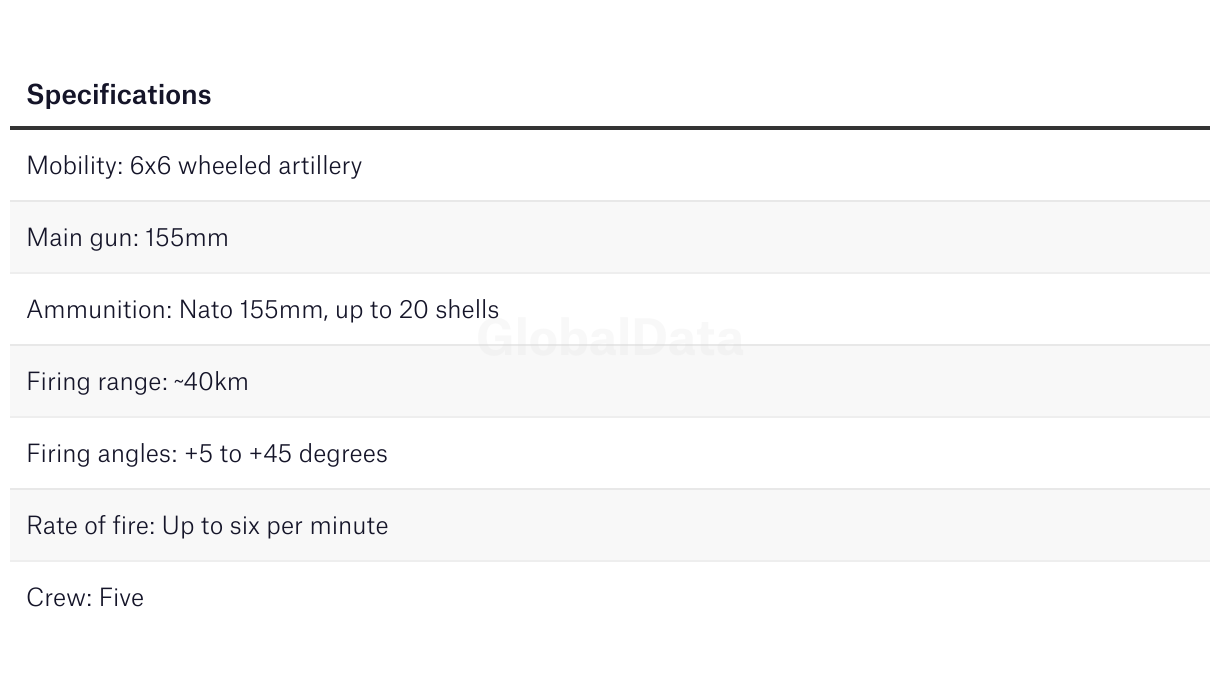Image resolution: width=1220 pixels, height=674 pixels.
Task: Click the "Main gun:" label
Action: coord(82,238)
